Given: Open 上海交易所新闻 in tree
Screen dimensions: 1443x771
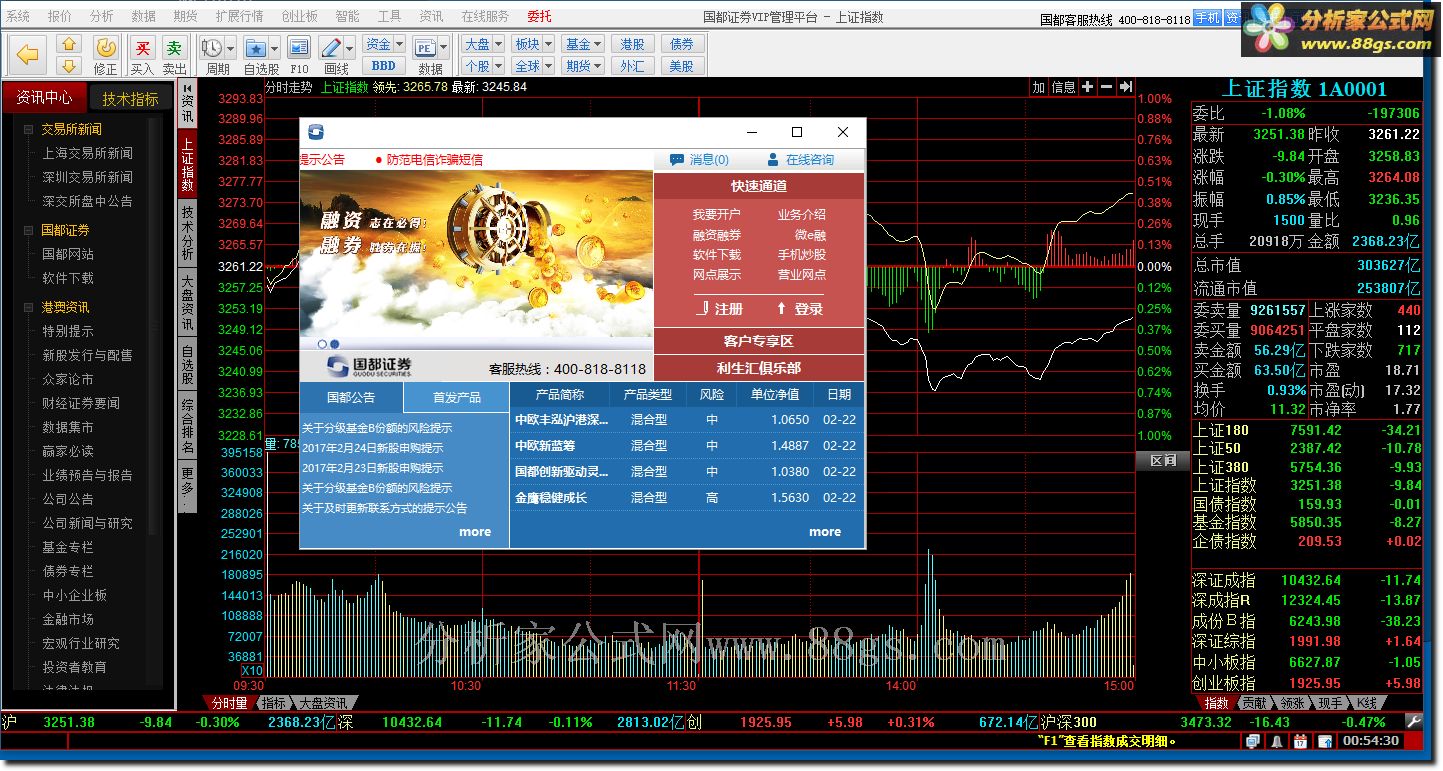Looking at the screenshot, I should click(x=87, y=154).
